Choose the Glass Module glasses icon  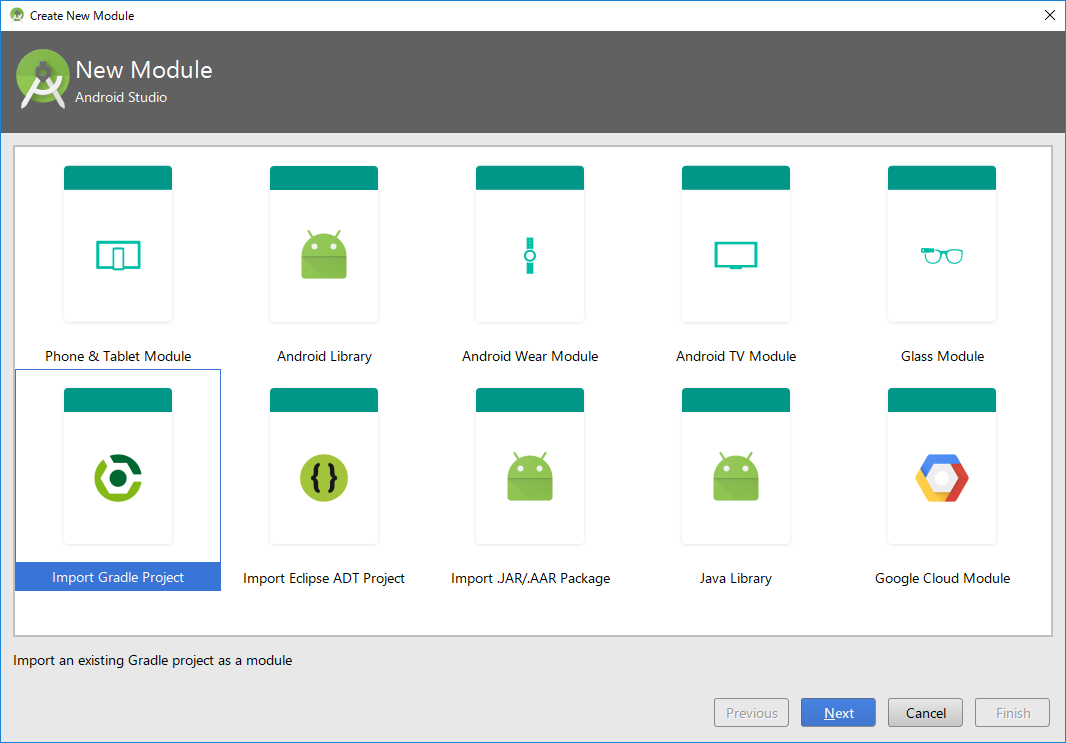click(x=942, y=256)
